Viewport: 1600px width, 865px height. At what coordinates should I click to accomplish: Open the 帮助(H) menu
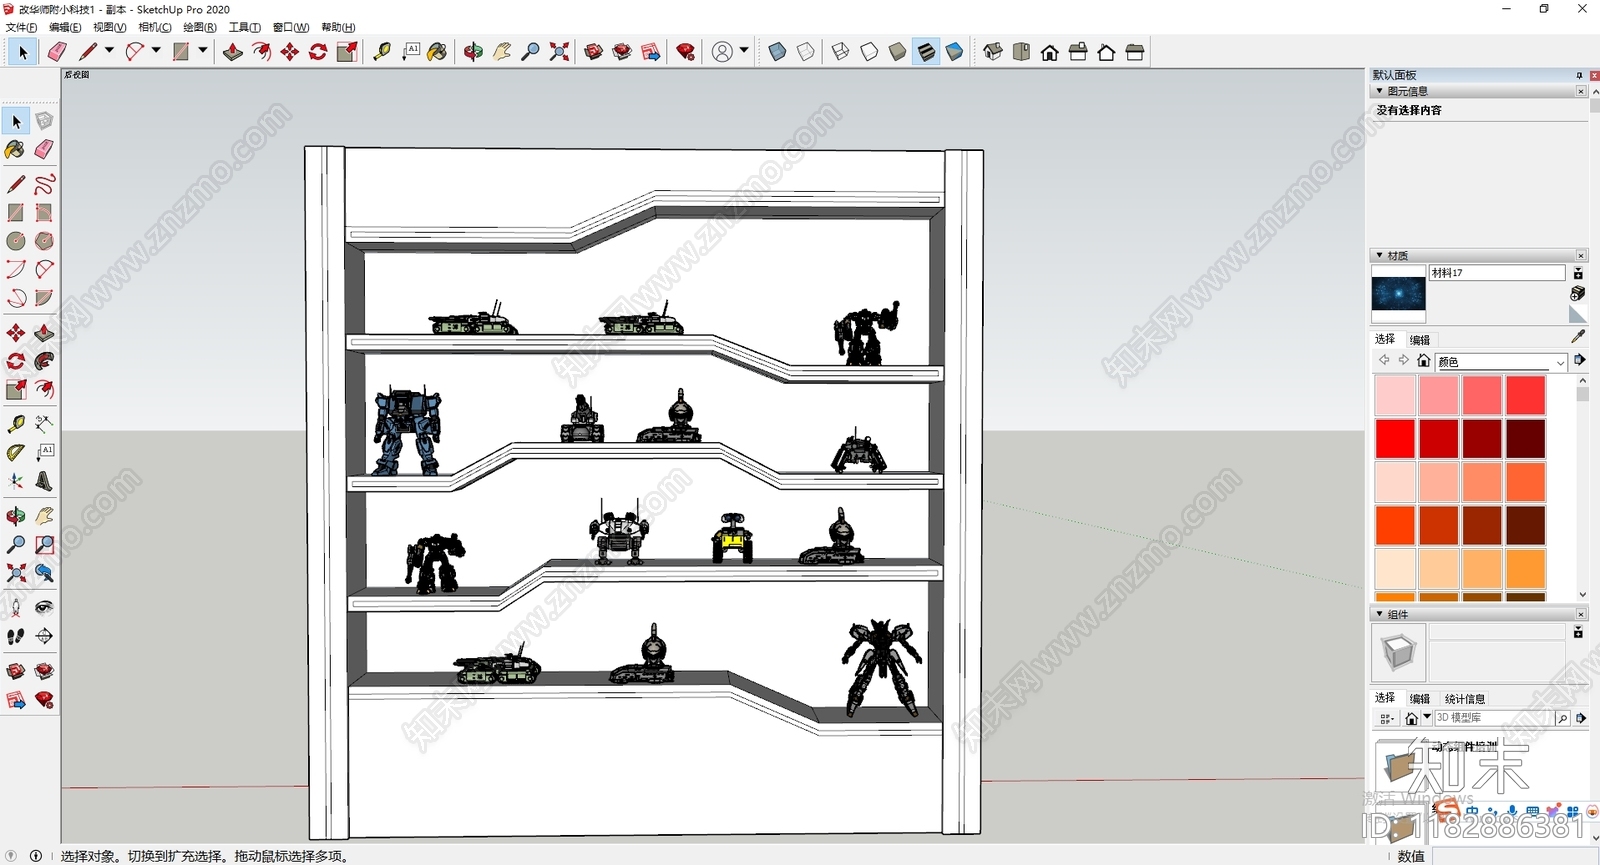coord(338,27)
